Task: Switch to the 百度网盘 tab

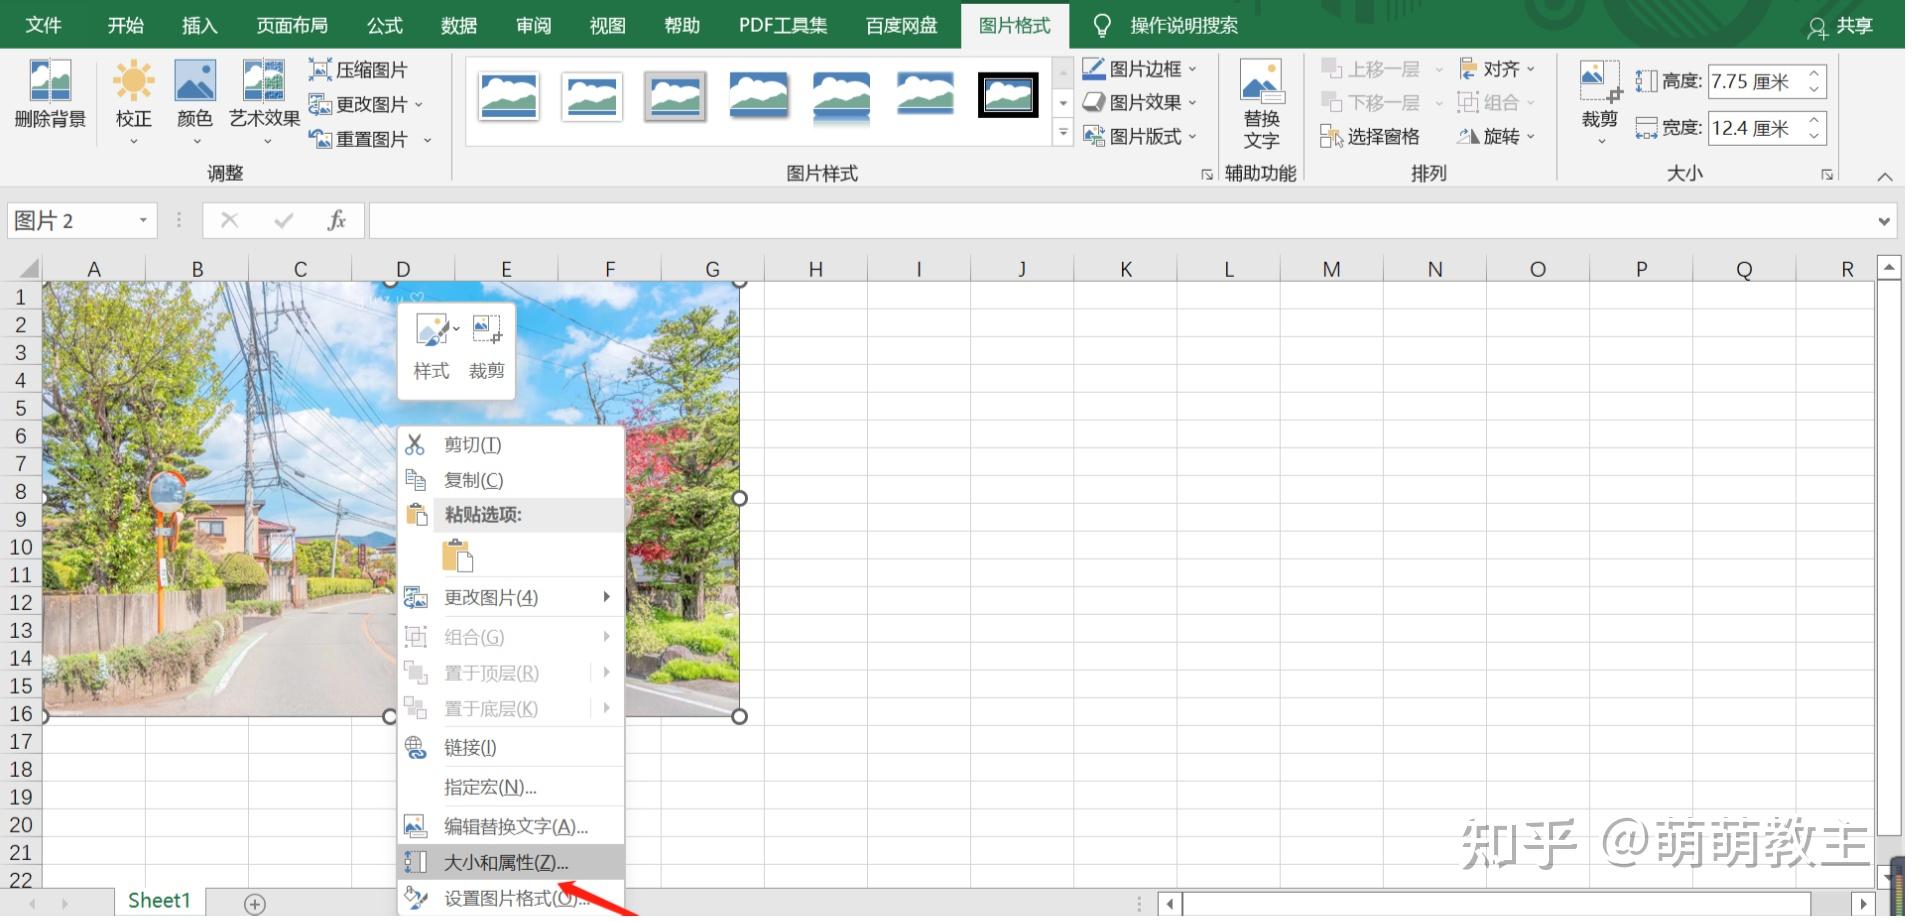Action: coord(902,25)
